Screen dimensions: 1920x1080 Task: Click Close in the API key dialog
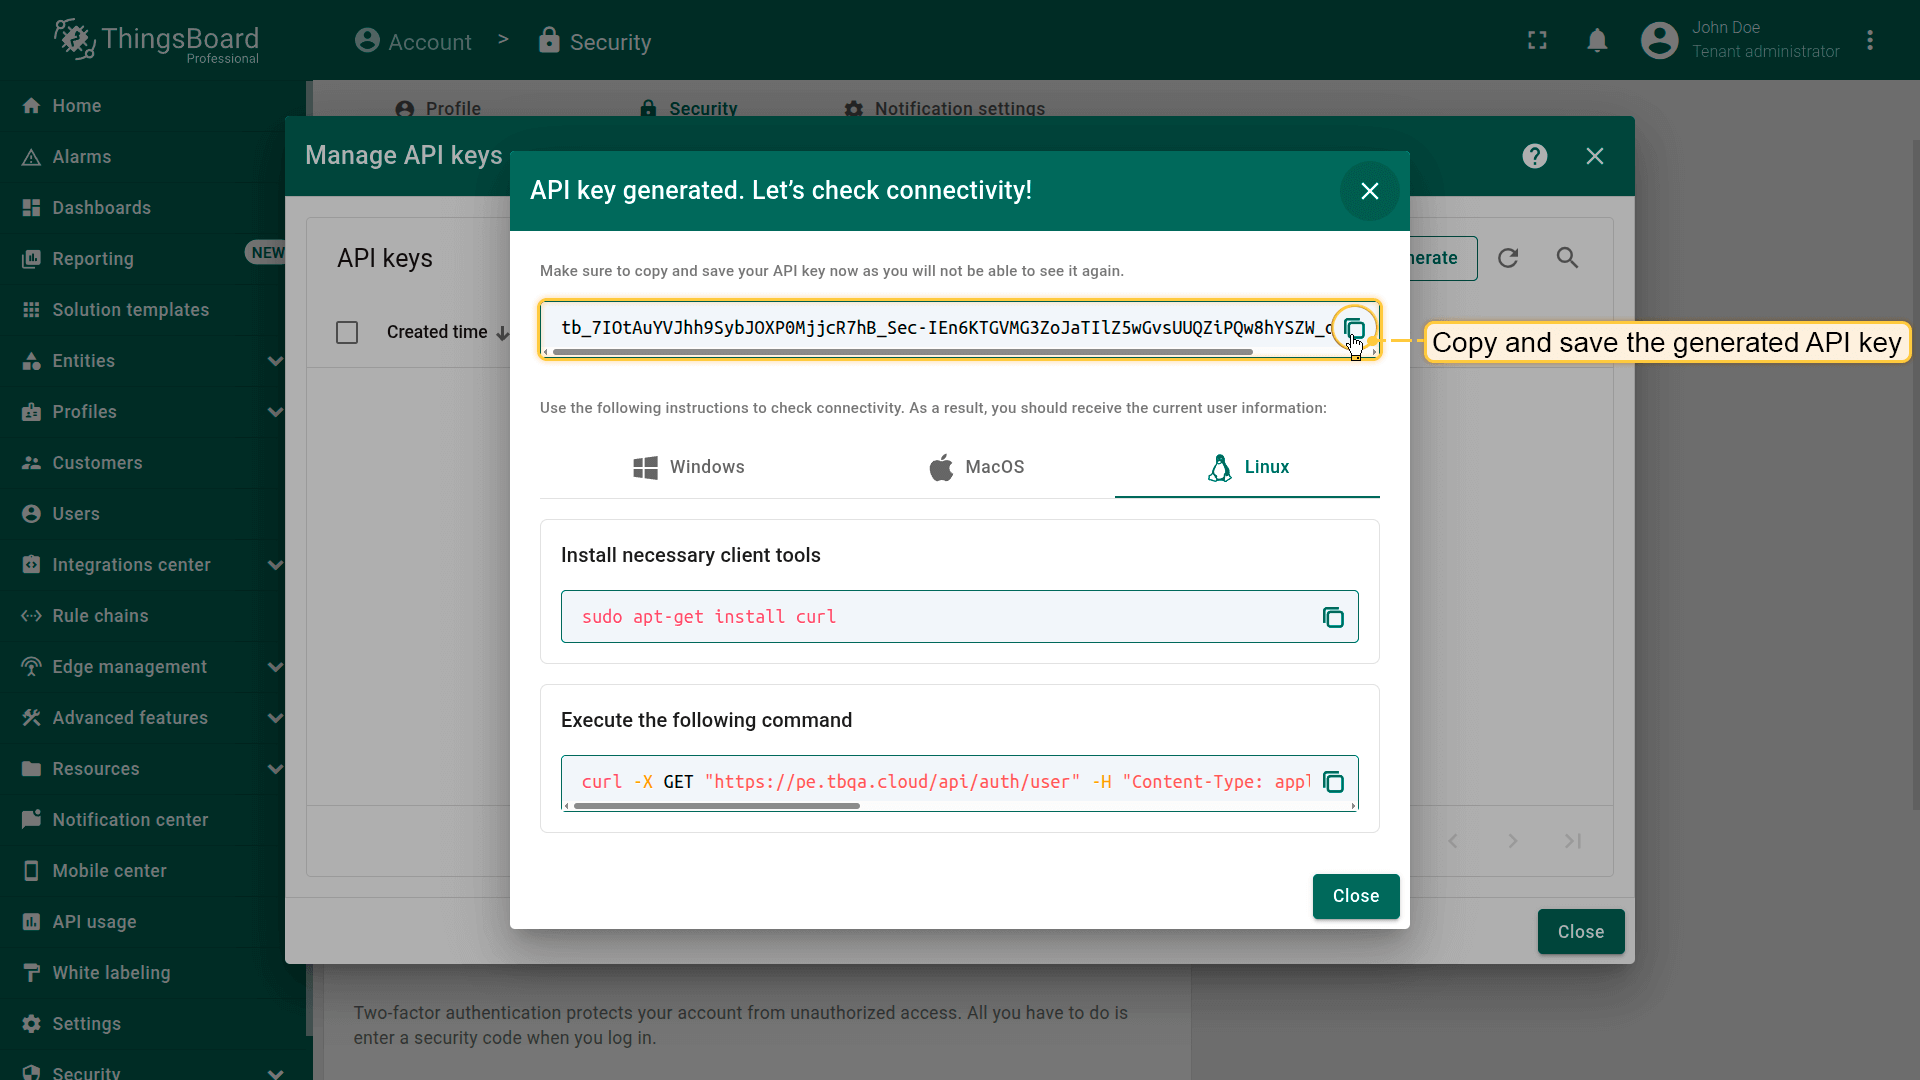(x=1355, y=896)
